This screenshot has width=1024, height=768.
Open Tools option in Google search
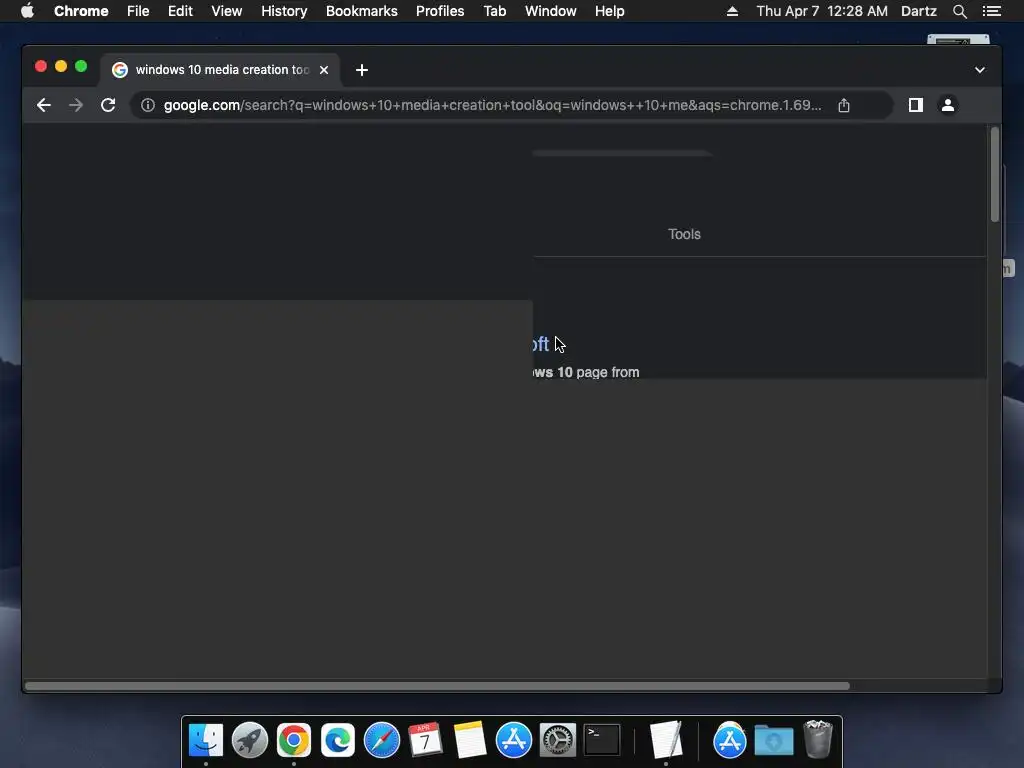684,234
